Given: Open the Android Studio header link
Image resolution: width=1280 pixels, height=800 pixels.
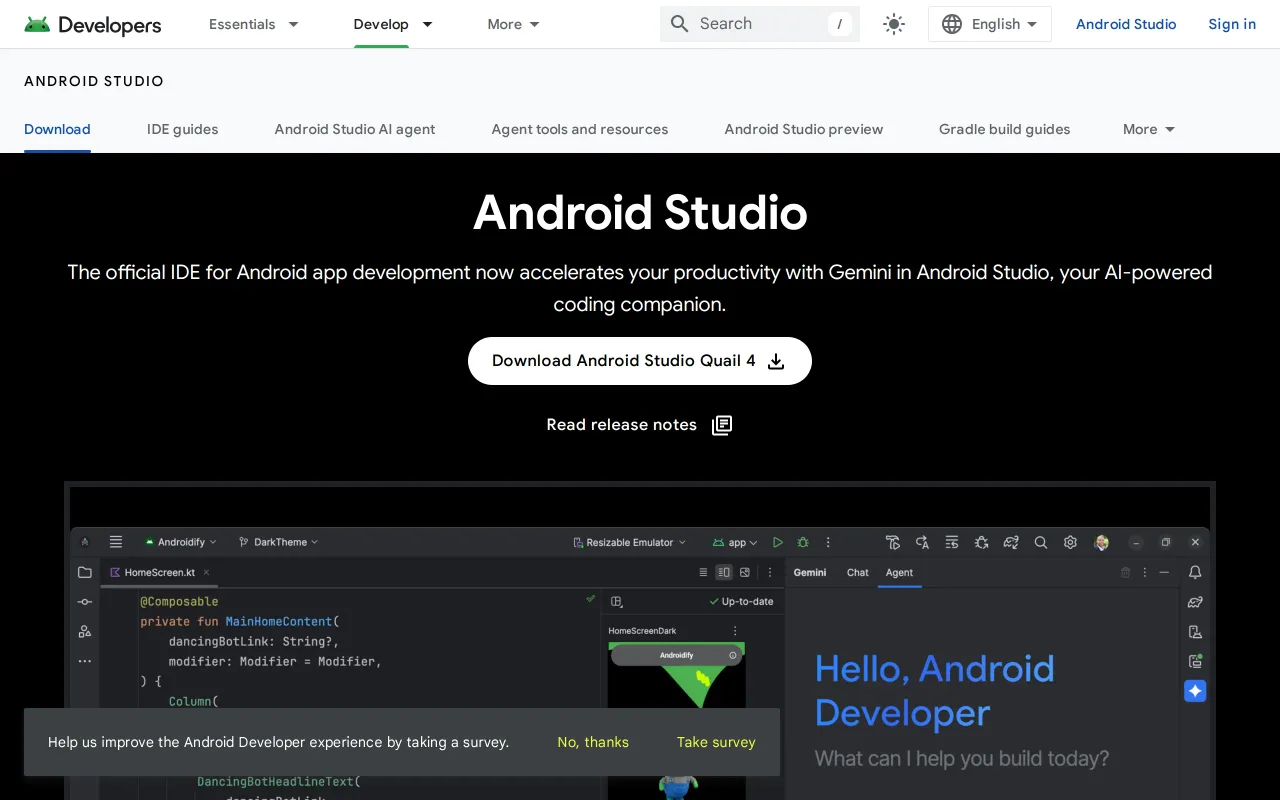Looking at the screenshot, I should point(1126,24).
